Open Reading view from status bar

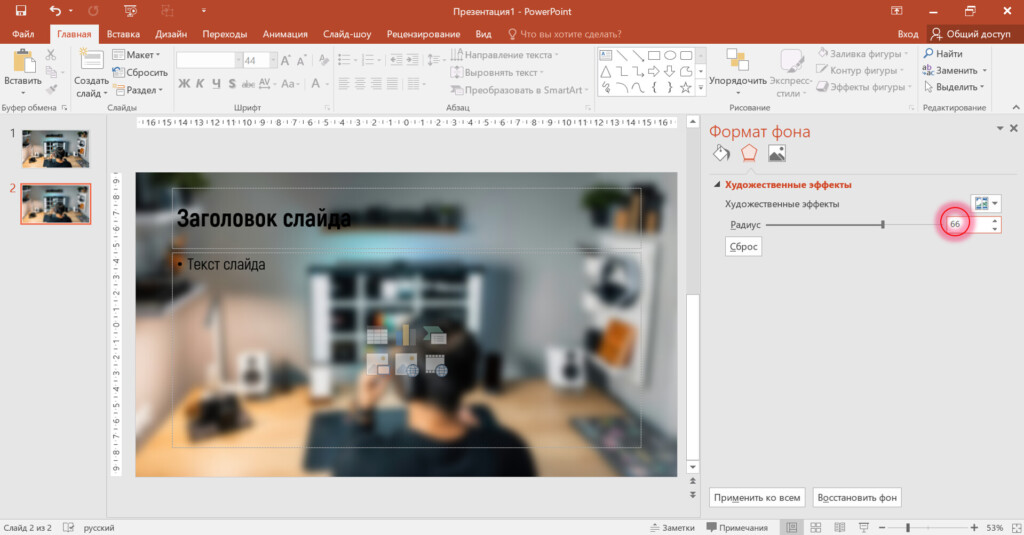(x=839, y=527)
